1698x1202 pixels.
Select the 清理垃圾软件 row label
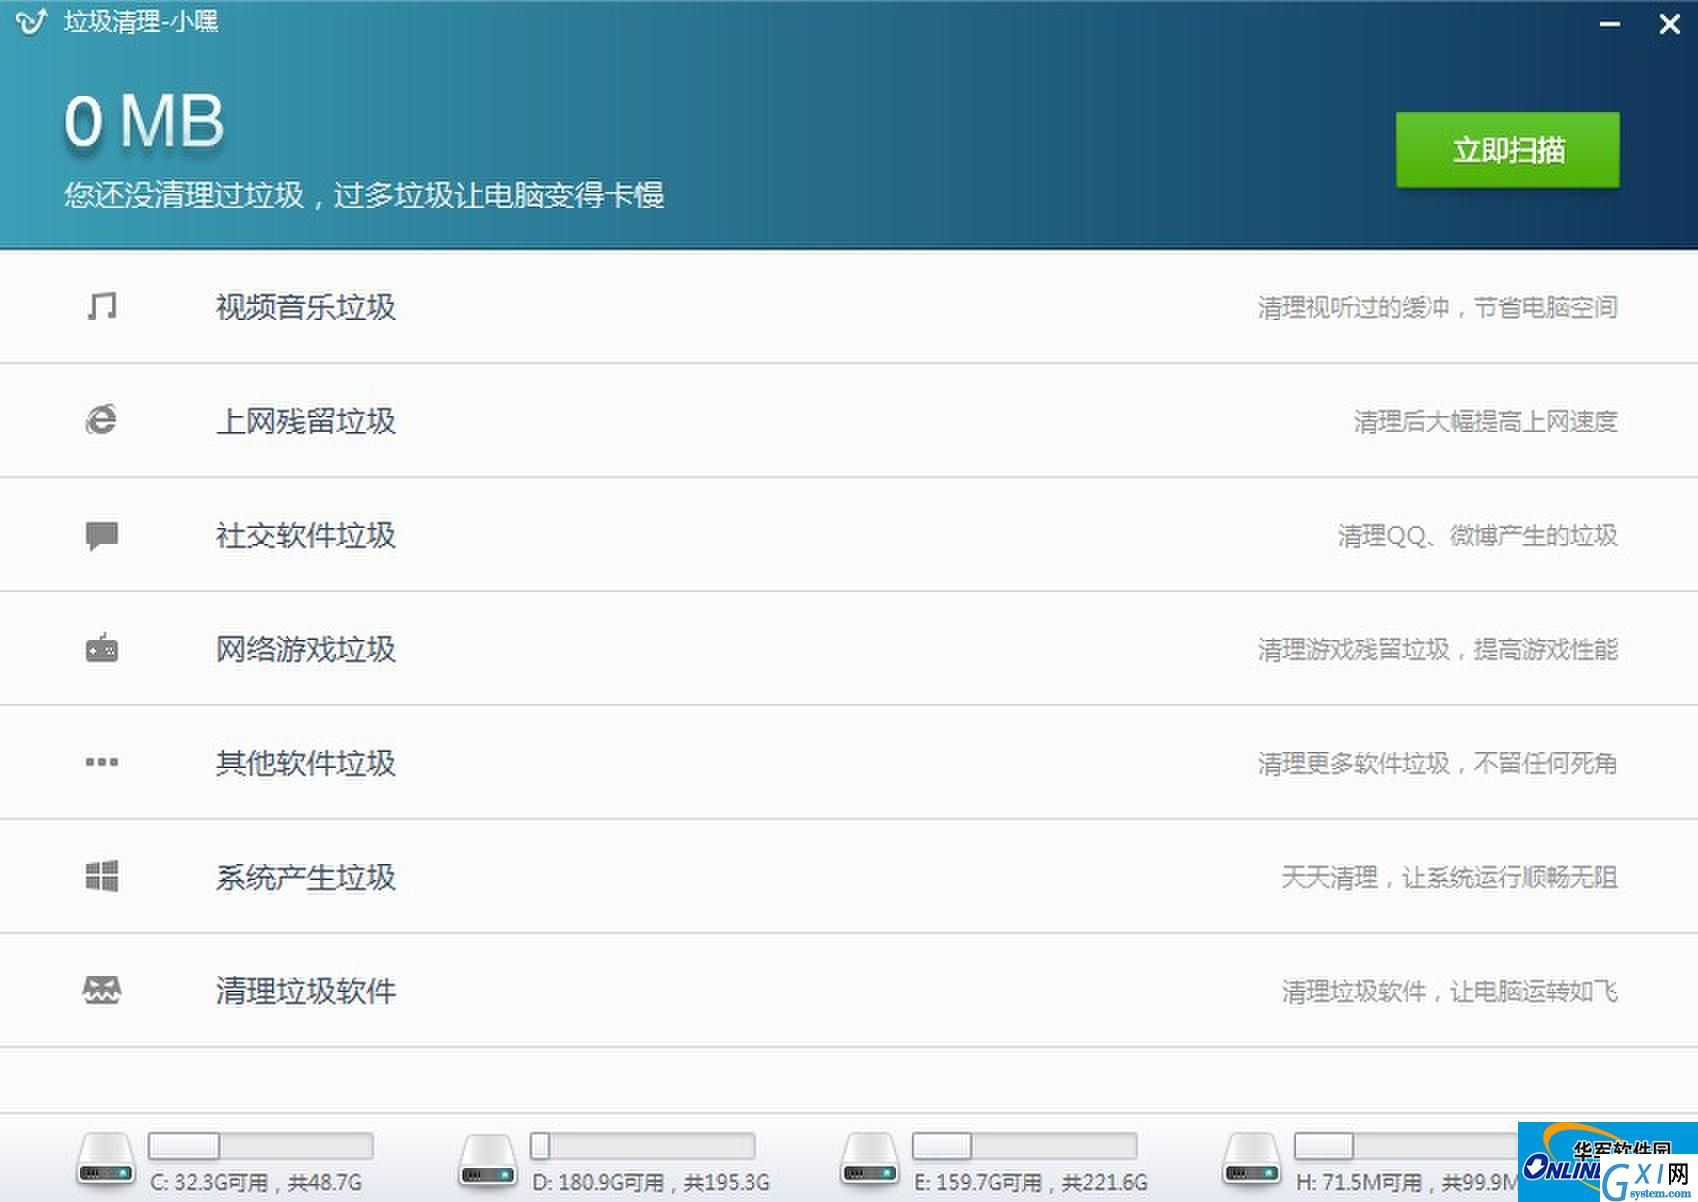[x=306, y=991]
